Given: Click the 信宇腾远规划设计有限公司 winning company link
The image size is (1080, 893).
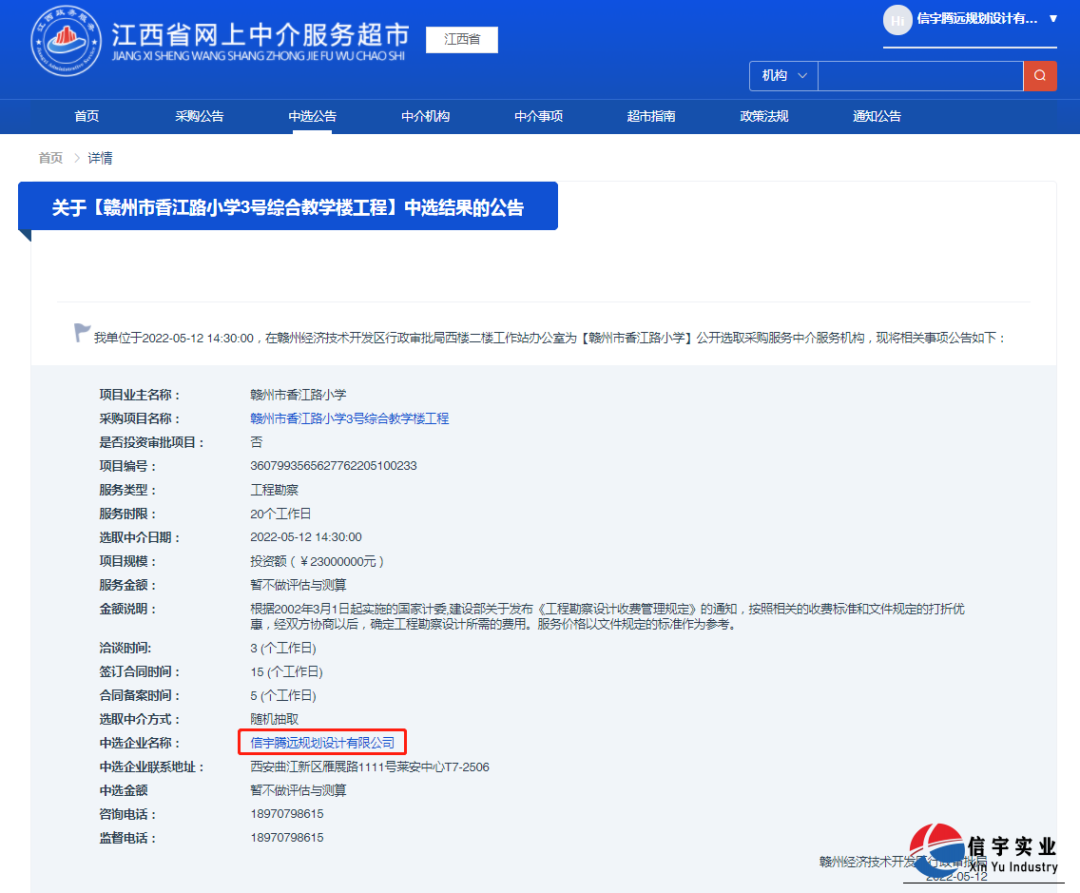Looking at the screenshot, I should (x=322, y=743).
